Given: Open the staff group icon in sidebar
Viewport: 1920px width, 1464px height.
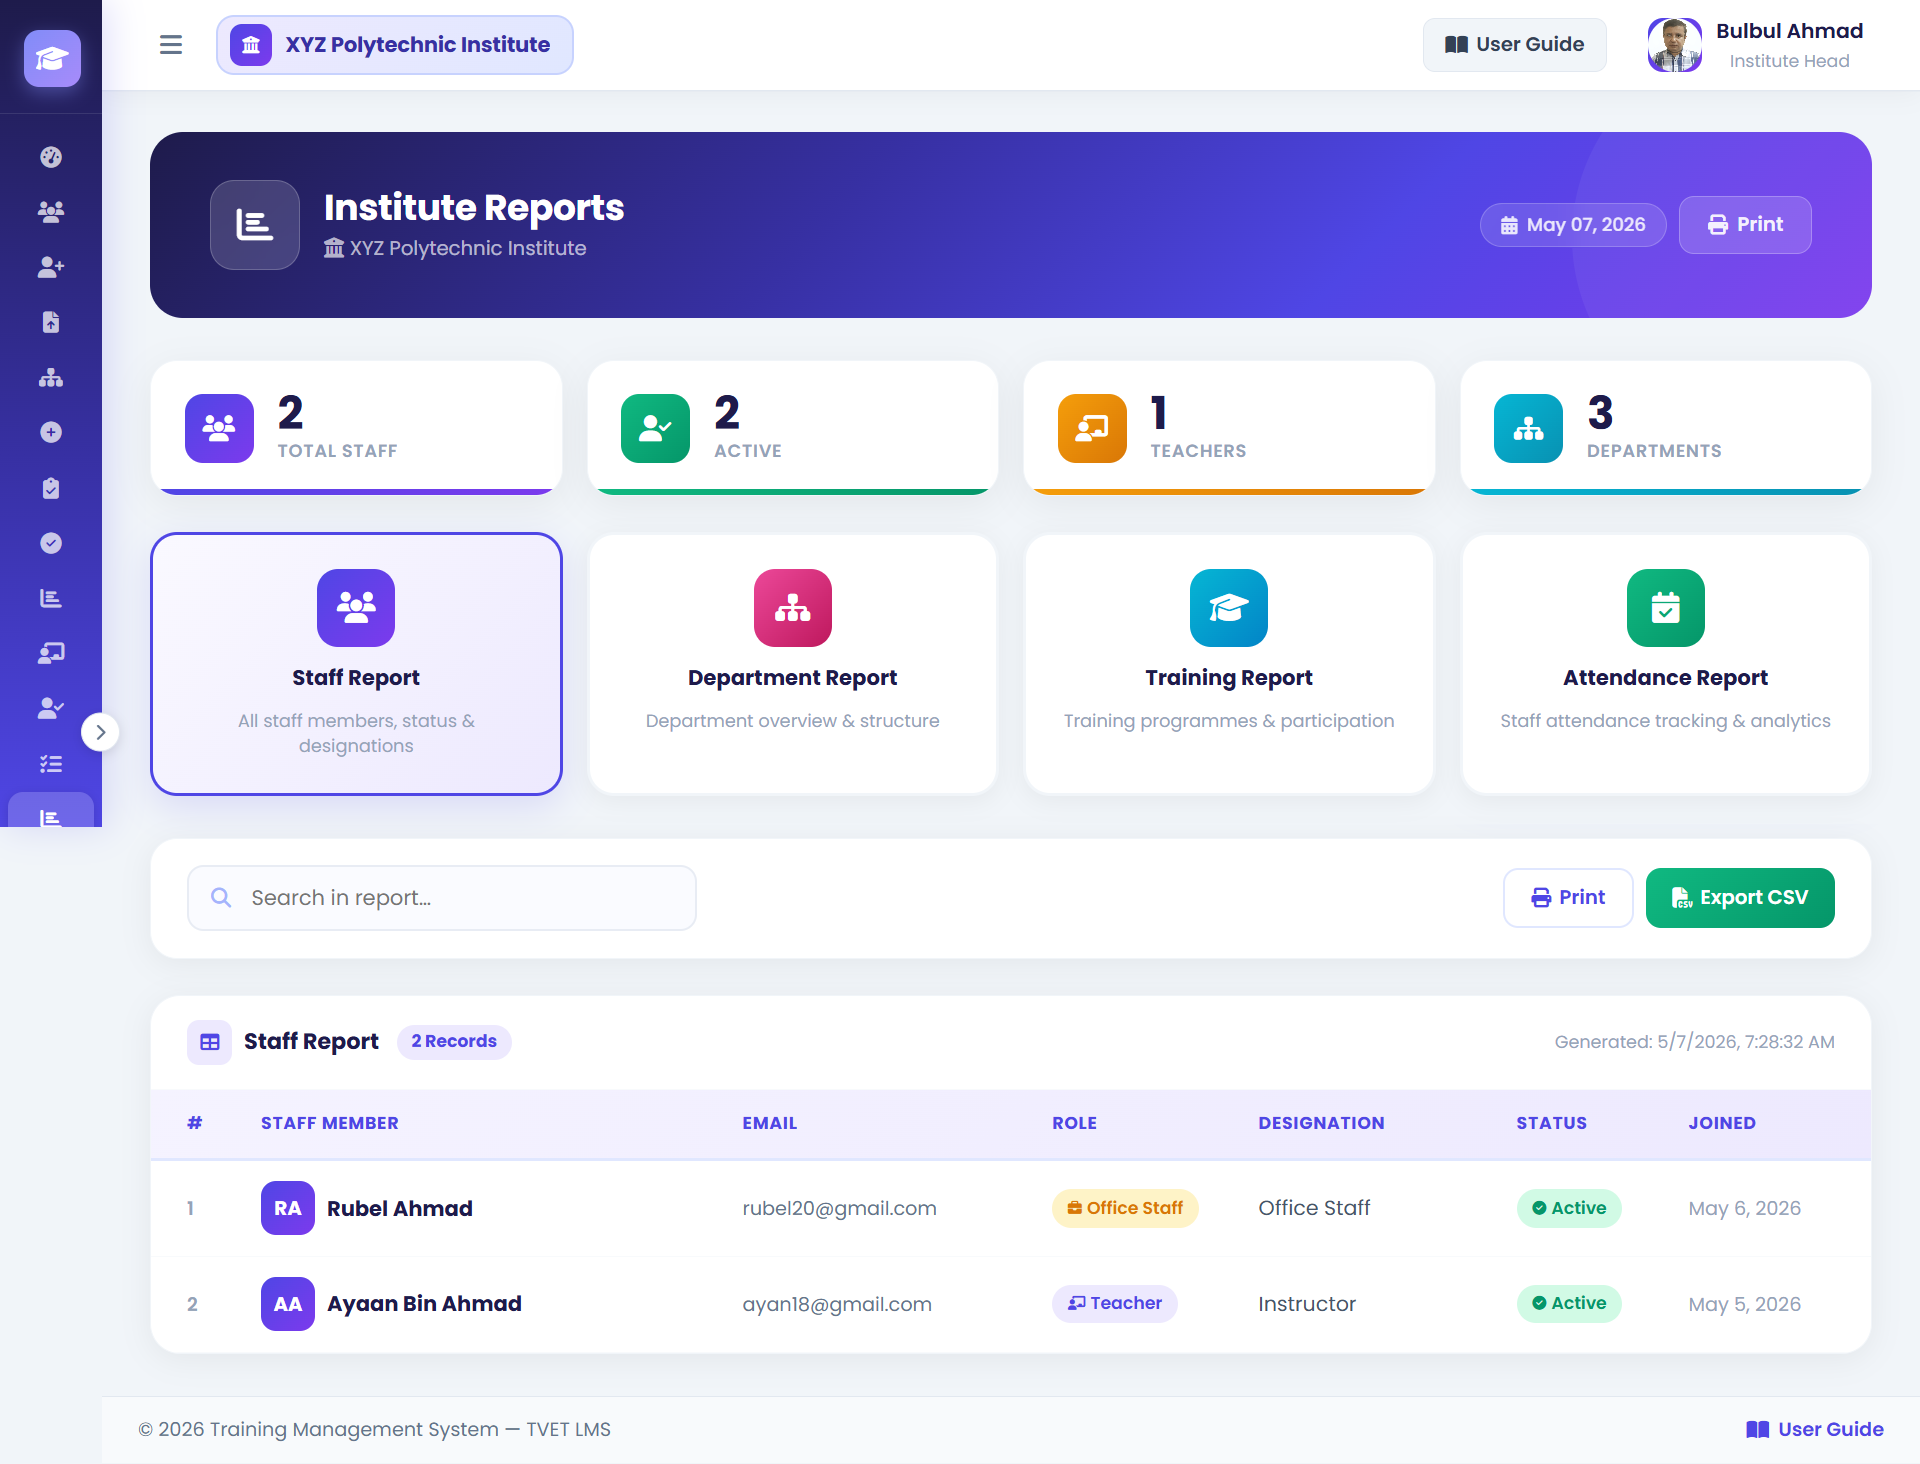Looking at the screenshot, I should pos(51,212).
